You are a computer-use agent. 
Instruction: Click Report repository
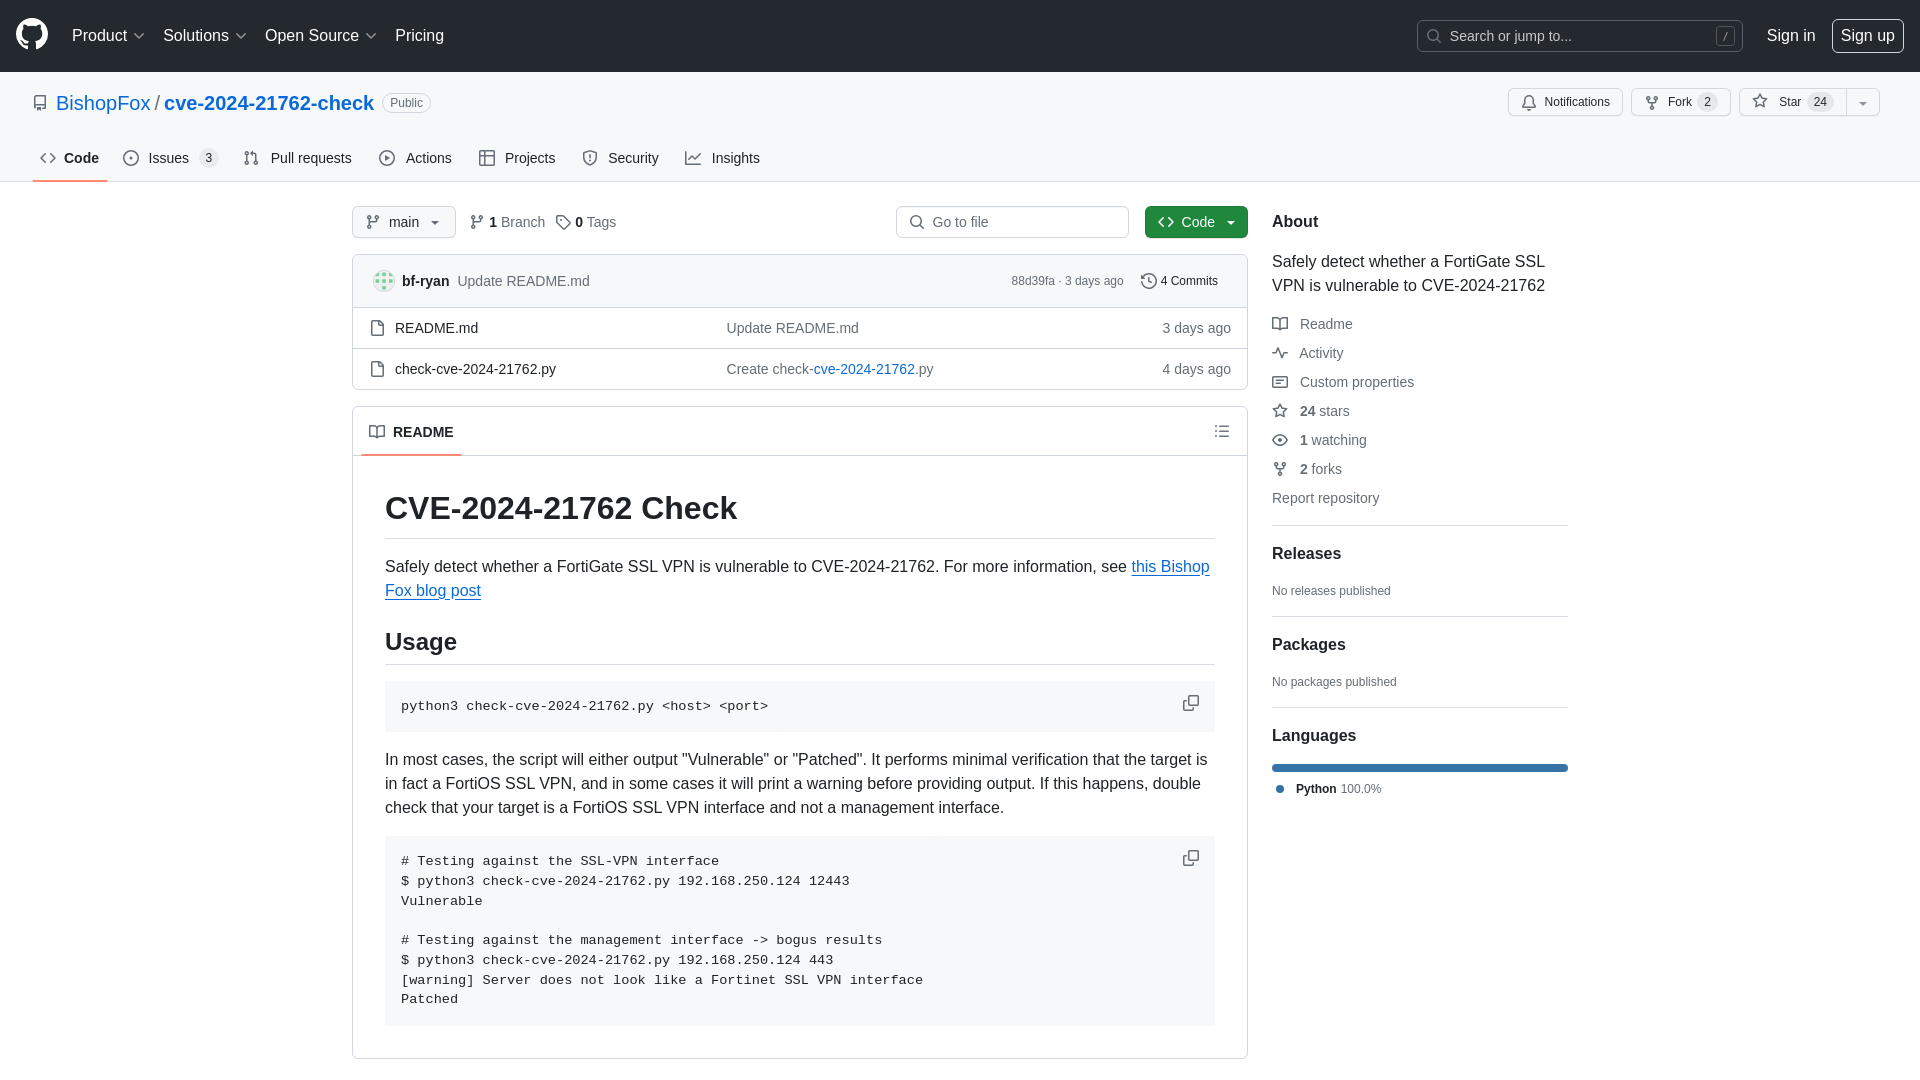click(1325, 498)
